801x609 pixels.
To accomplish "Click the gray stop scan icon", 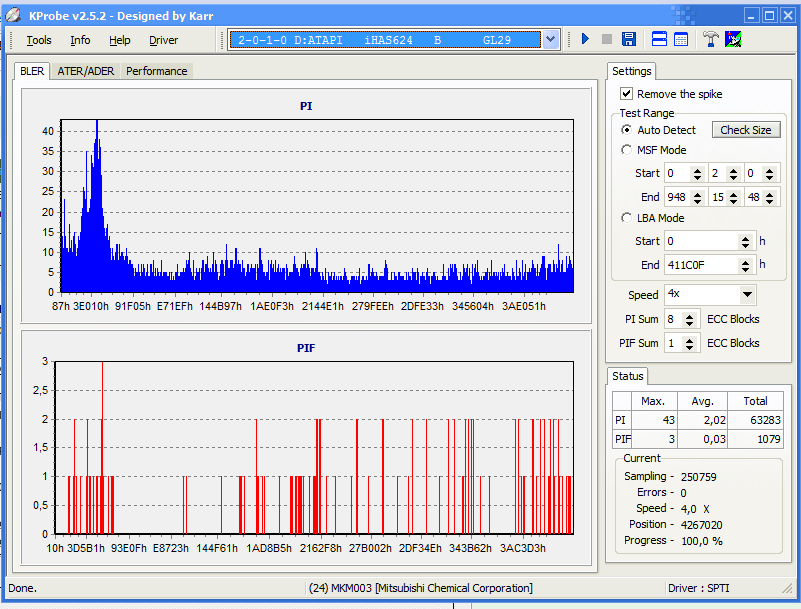I will 607,39.
